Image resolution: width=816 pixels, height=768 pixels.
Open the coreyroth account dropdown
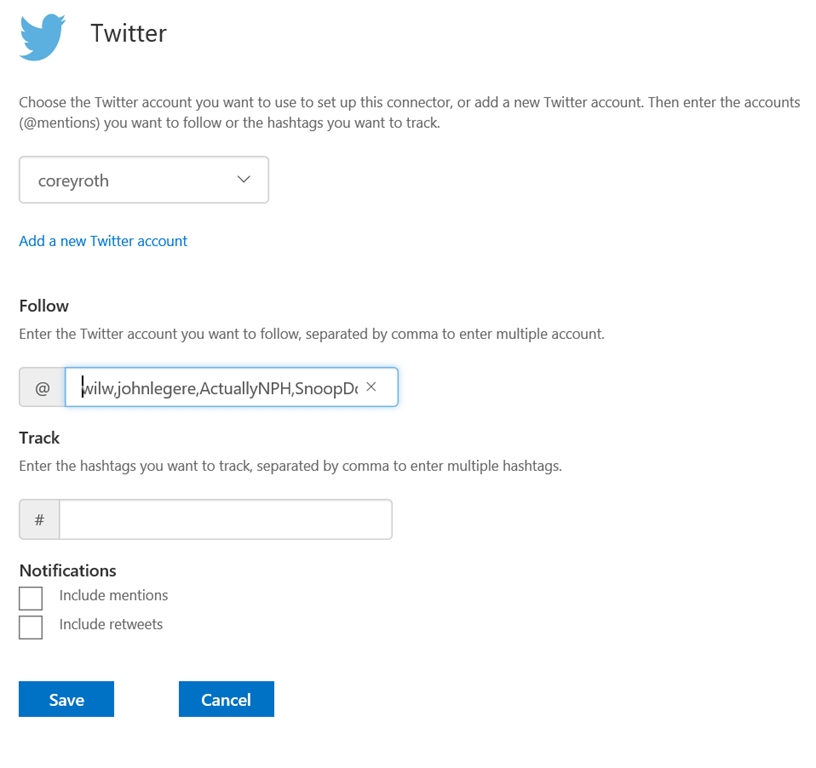click(144, 180)
